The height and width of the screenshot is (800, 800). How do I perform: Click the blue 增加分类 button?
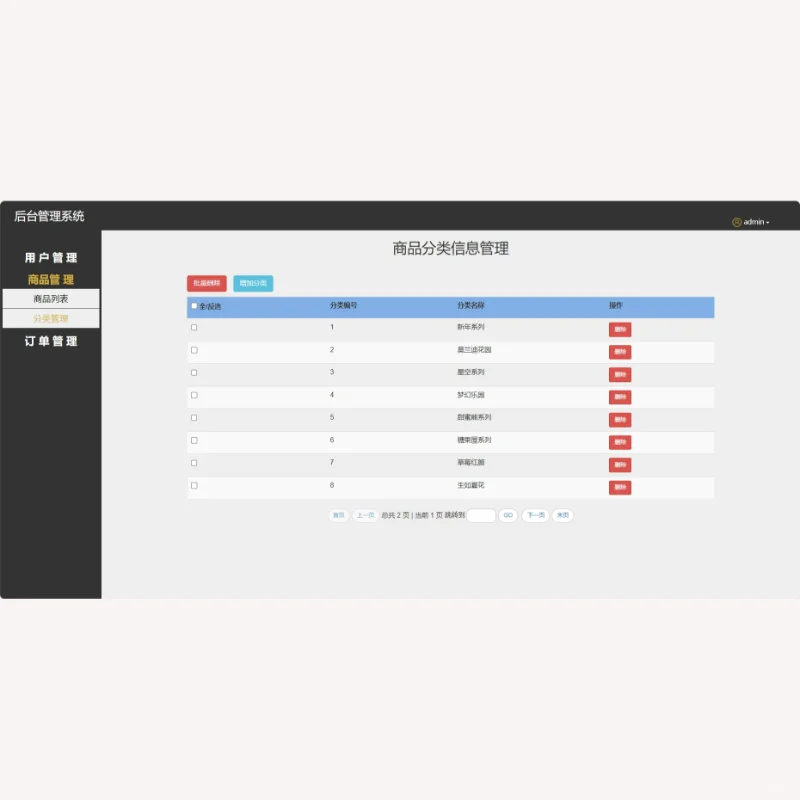pos(253,283)
